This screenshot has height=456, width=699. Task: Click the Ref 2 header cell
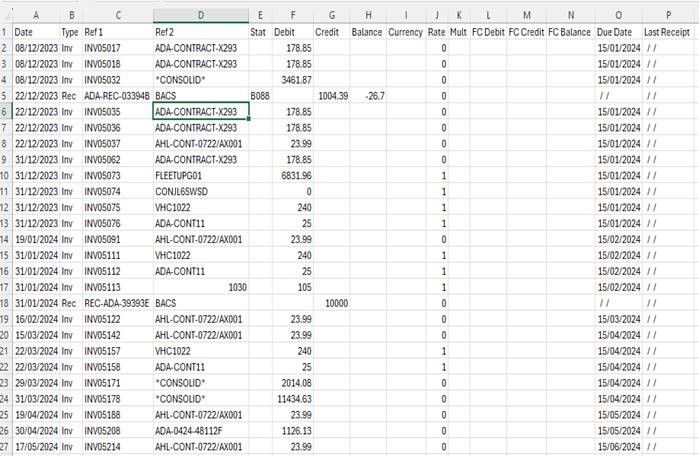click(x=201, y=32)
